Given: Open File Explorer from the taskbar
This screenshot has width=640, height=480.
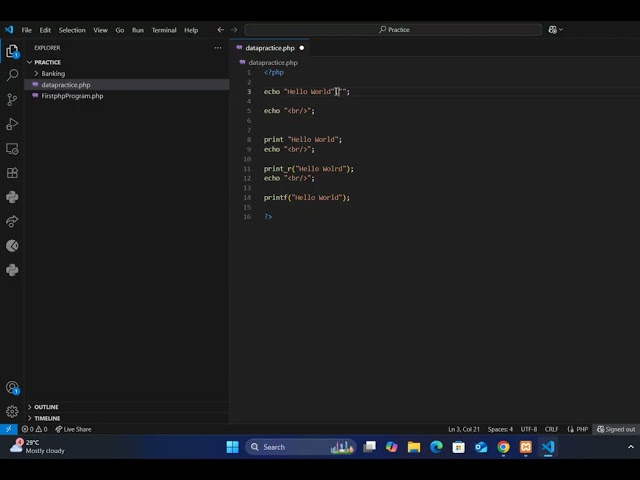Looking at the screenshot, I should (x=414, y=447).
